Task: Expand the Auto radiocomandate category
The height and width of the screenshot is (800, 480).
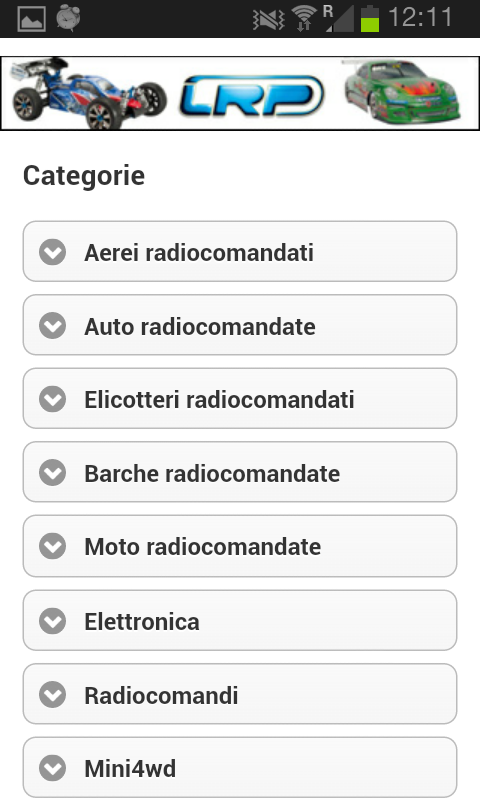Action: (240, 325)
